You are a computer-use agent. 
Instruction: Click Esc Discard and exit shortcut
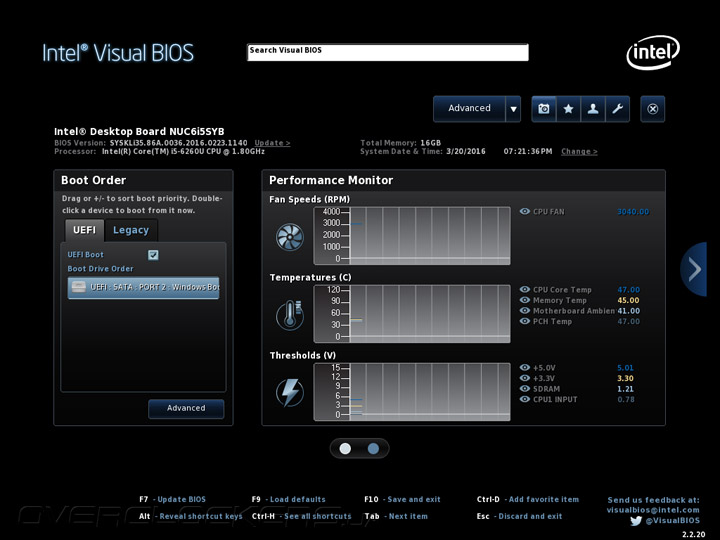[x=519, y=516]
